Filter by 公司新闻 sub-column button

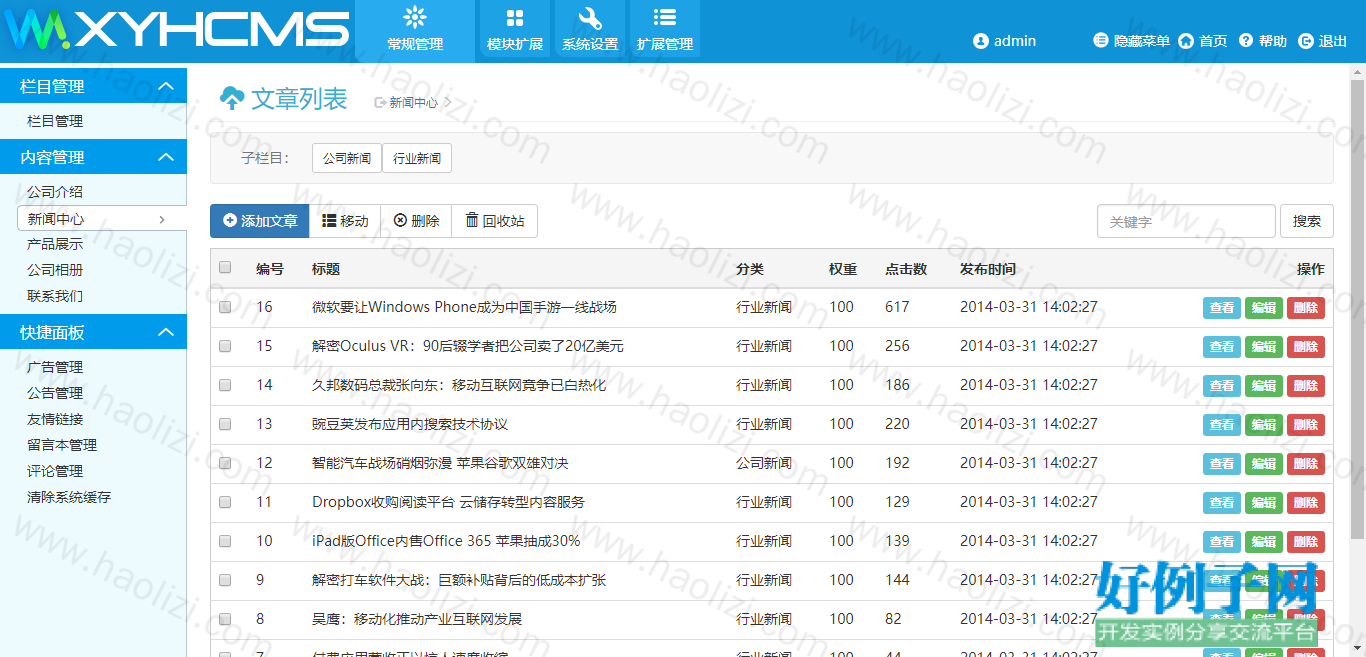[x=347, y=158]
